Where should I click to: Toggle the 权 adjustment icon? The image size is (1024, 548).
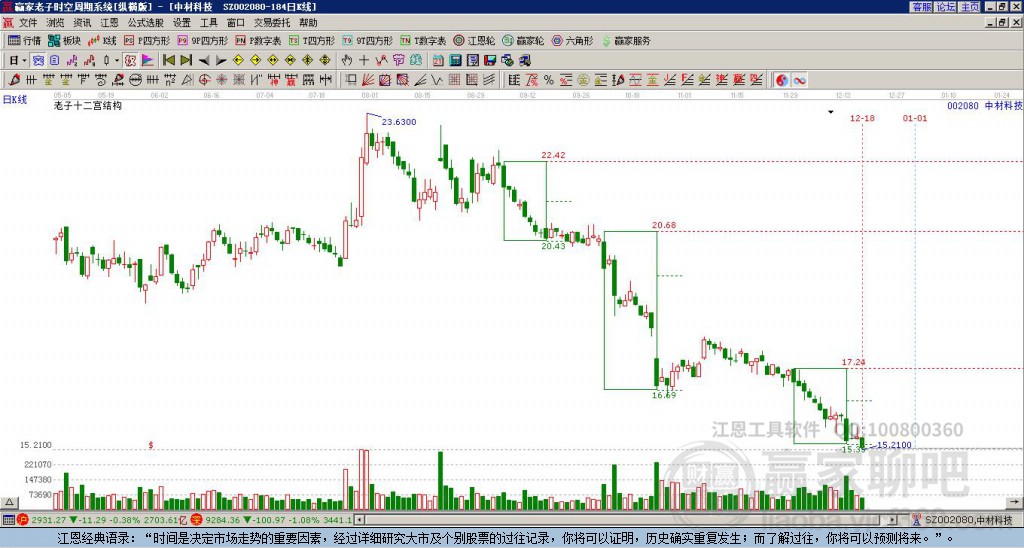(x=130, y=60)
